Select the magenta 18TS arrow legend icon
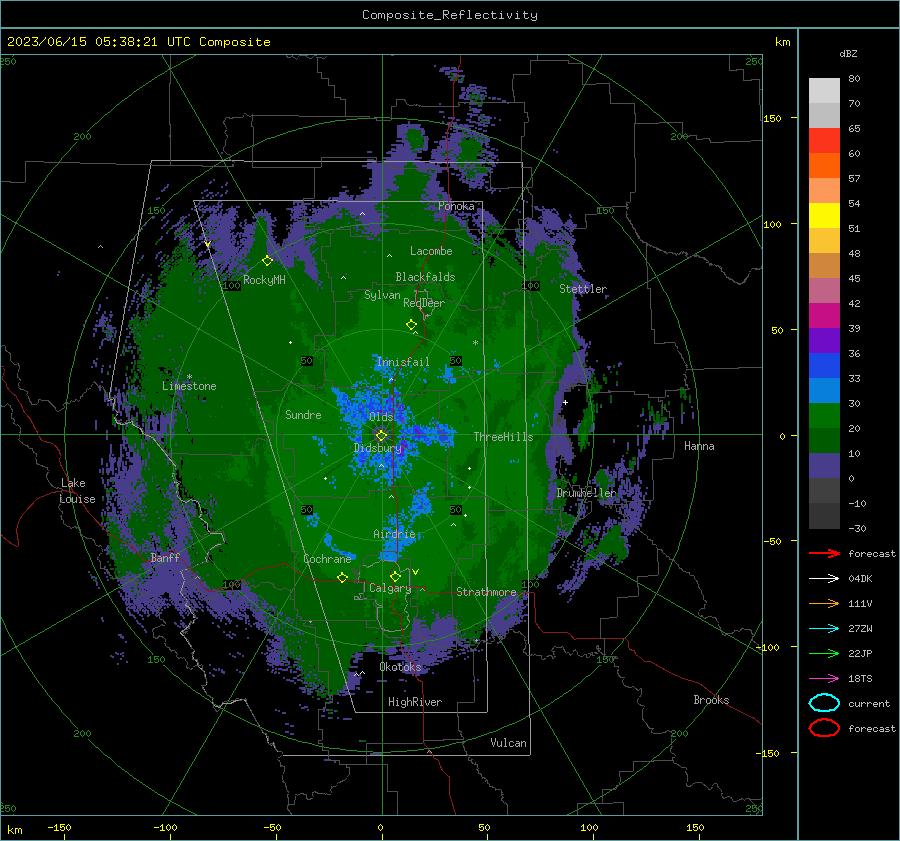The height and width of the screenshot is (841, 900). click(x=824, y=679)
